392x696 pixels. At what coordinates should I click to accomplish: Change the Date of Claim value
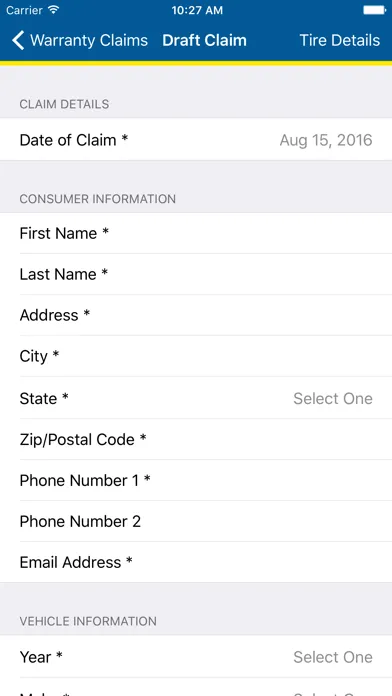326,140
